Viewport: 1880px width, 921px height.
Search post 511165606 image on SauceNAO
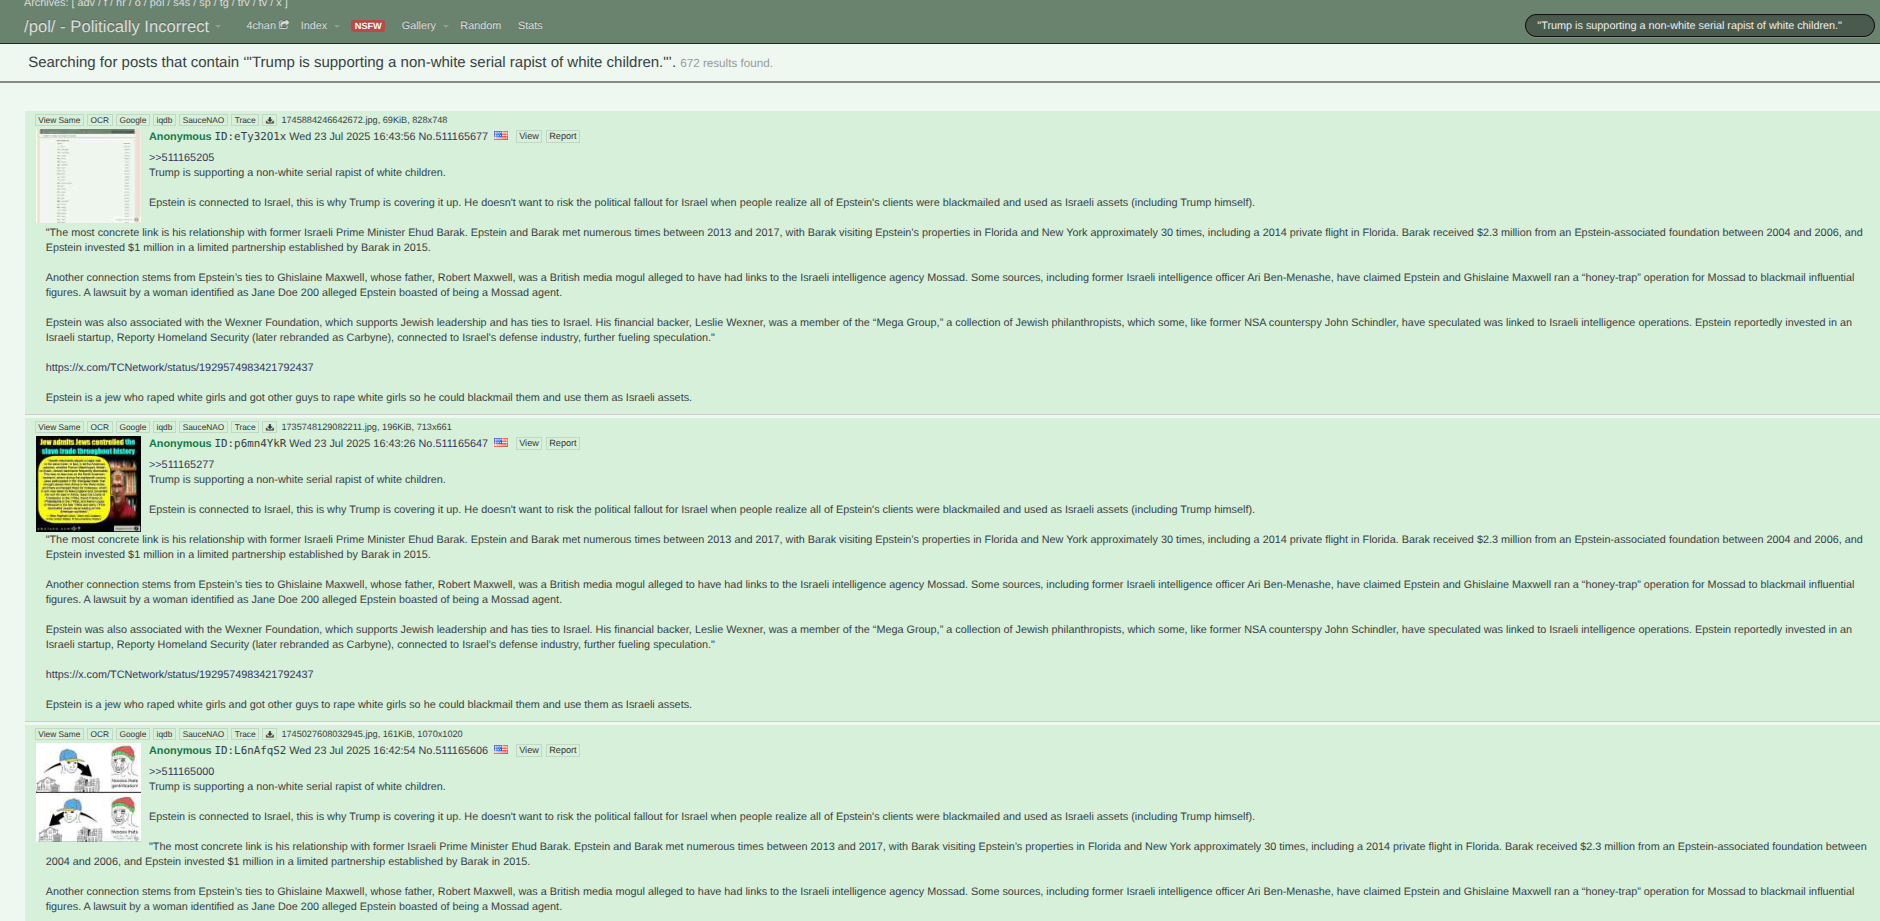203,734
